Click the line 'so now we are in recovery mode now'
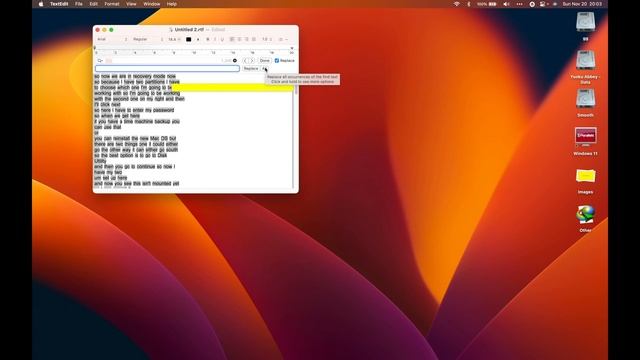This screenshot has height=360, width=640. [x=135, y=76]
